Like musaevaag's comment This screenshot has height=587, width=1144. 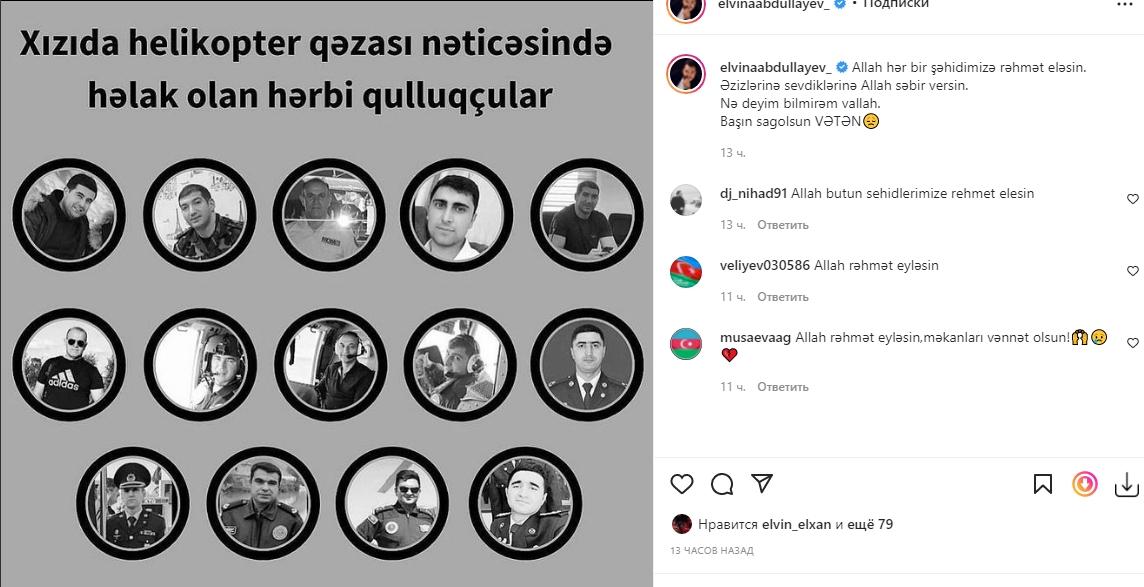tap(1132, 343)
